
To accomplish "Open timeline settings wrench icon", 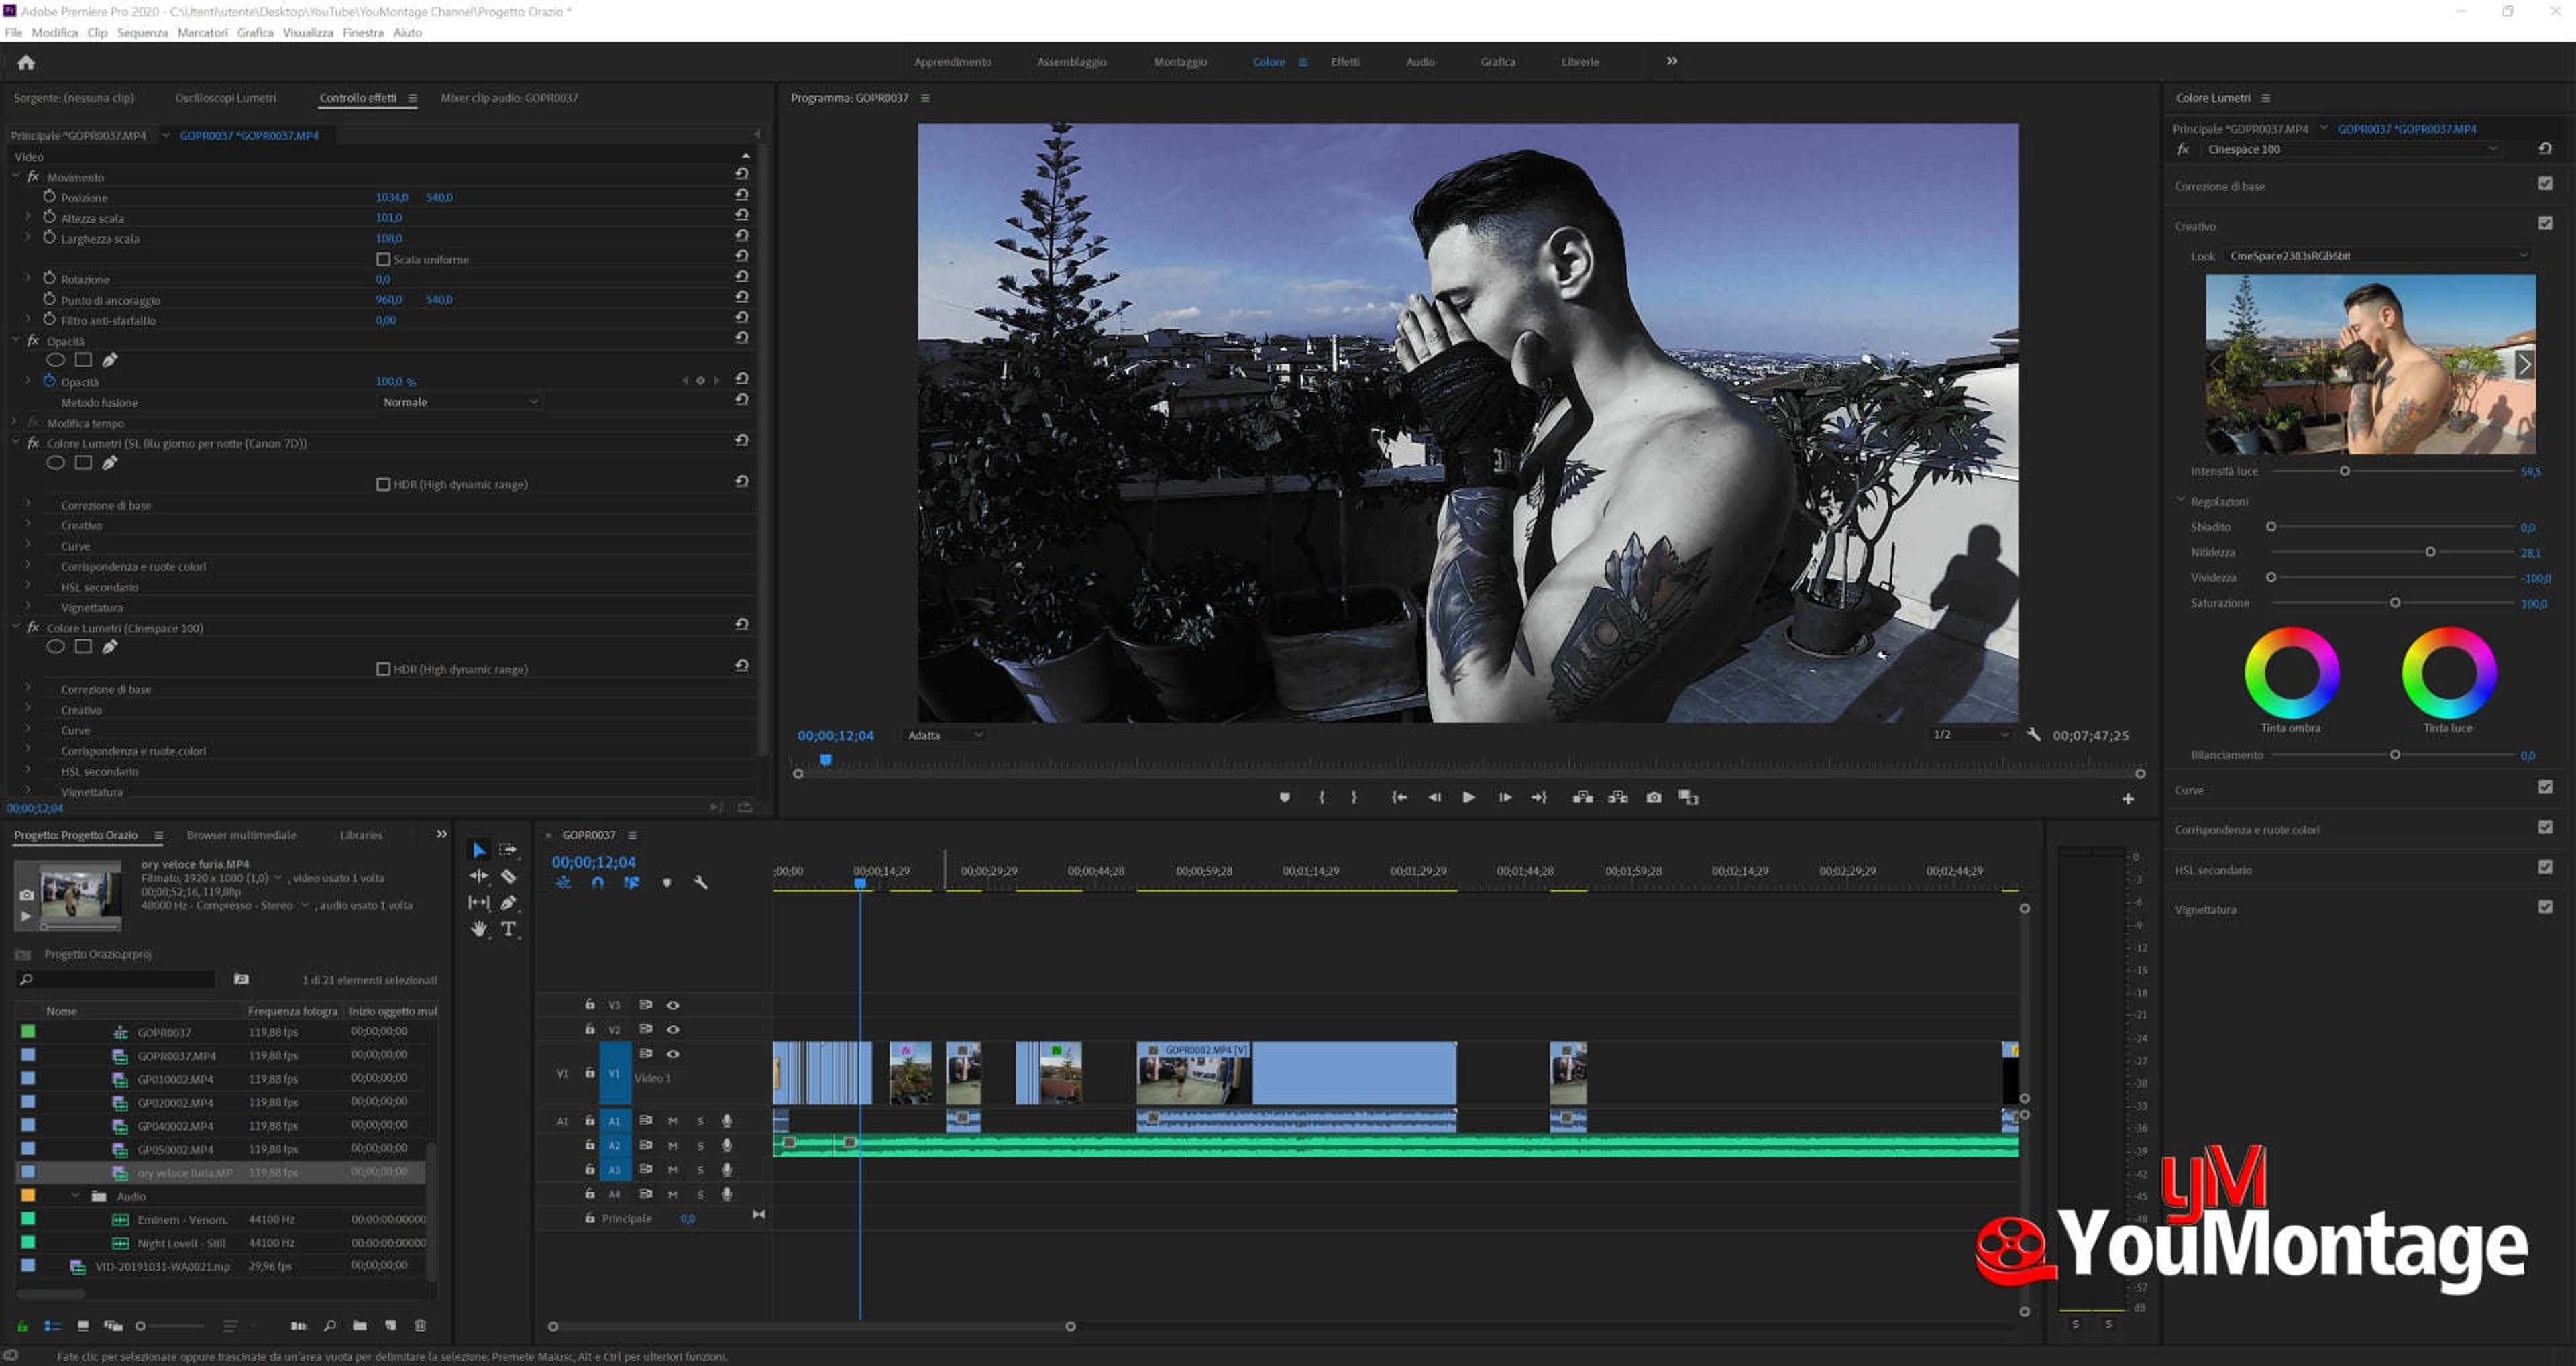I will [x=701, y=883].
